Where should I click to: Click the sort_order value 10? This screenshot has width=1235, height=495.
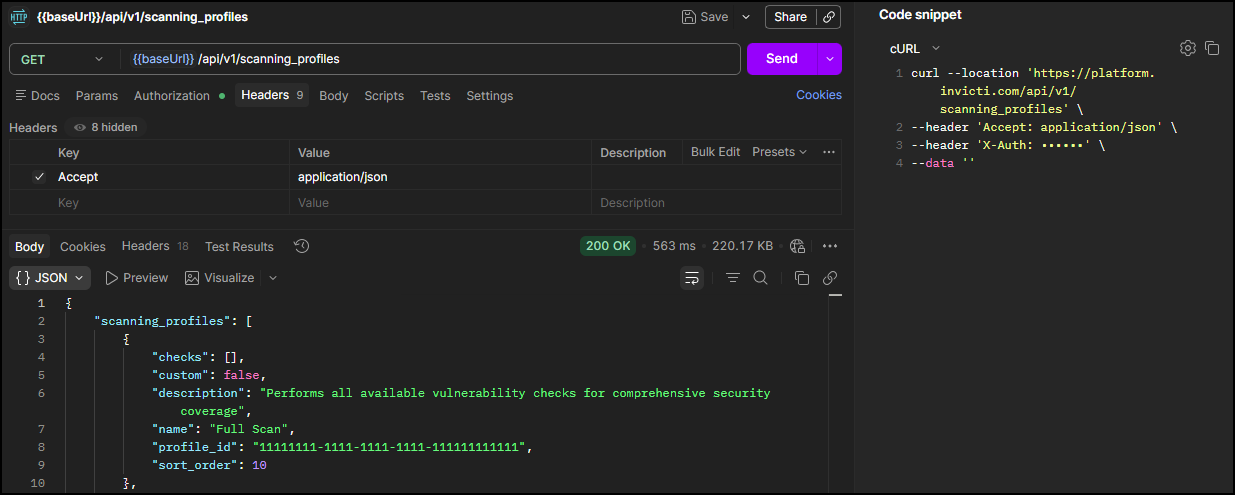(259, 465)
